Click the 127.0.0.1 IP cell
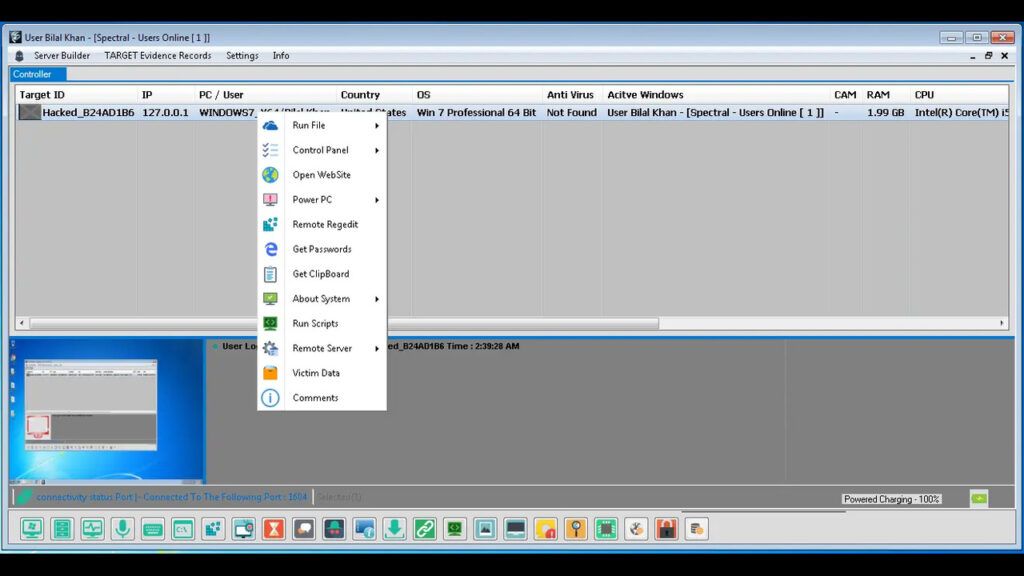This screenshot has height=576, width=1024. point(165,112)
